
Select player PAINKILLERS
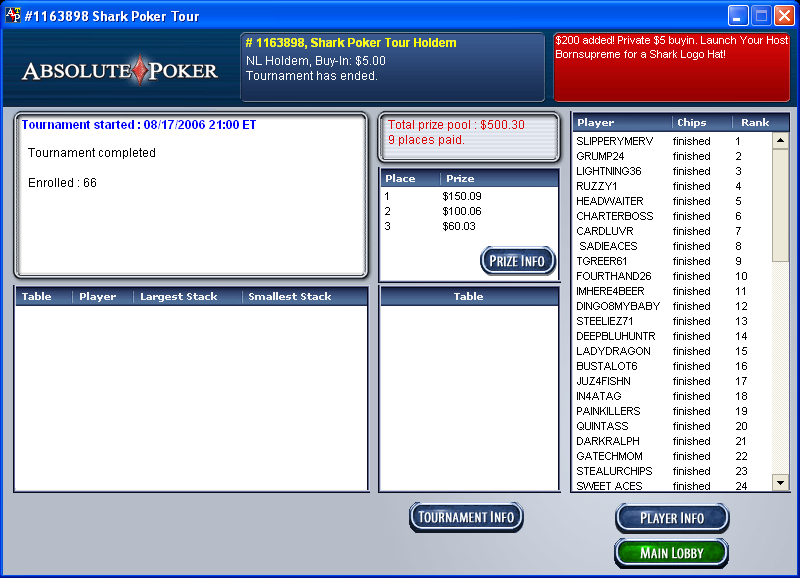click(x=672, y=411)
